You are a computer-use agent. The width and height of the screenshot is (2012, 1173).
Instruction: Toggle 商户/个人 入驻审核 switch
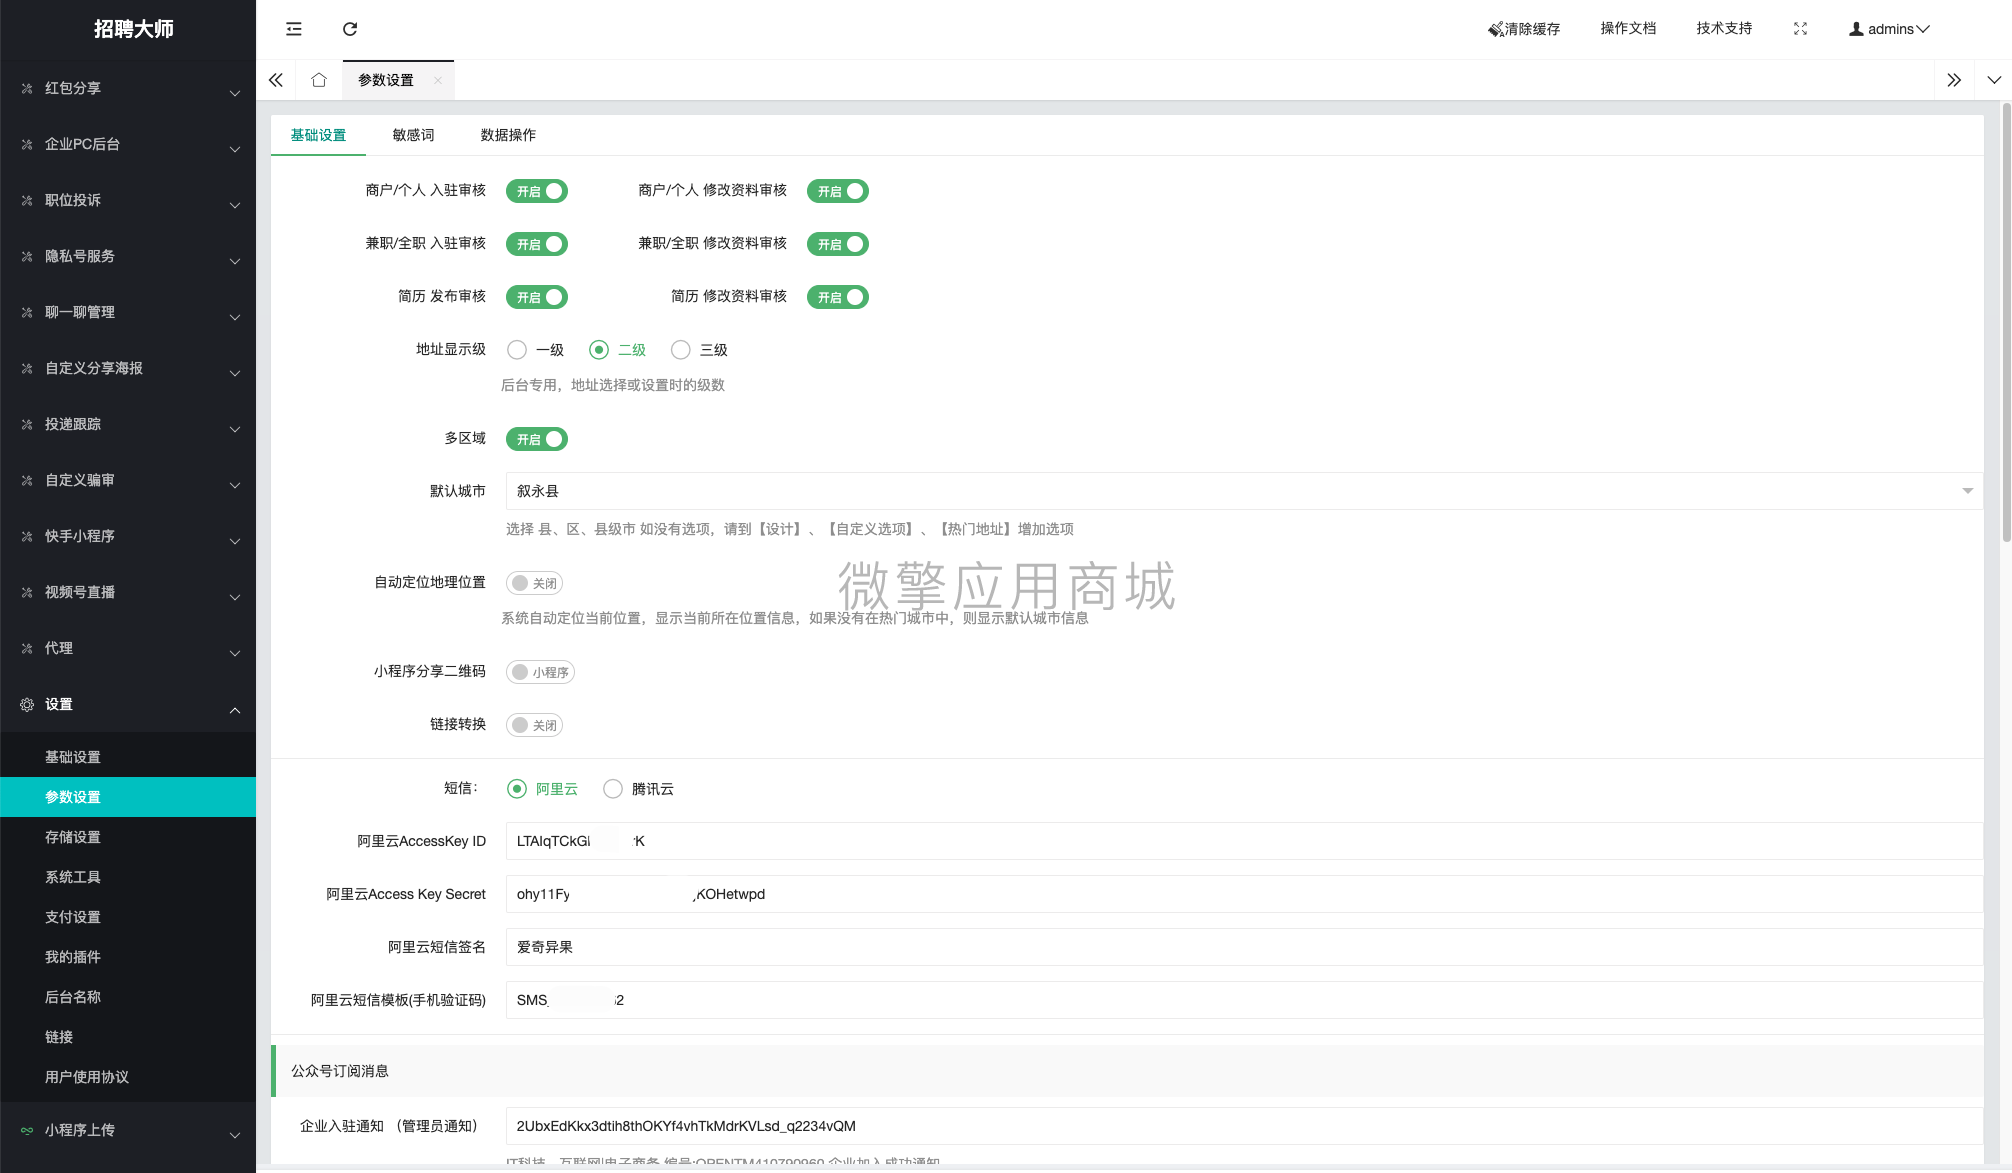click(537, 191)
